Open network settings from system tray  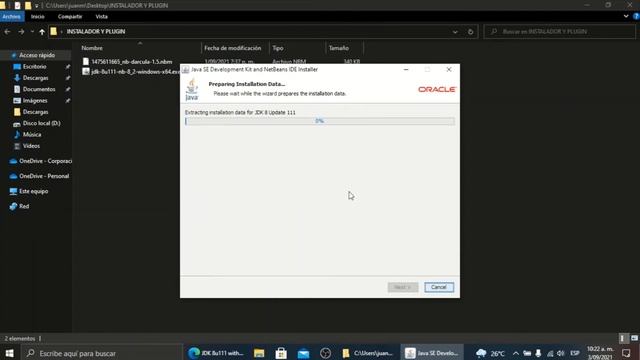(550, 353)
